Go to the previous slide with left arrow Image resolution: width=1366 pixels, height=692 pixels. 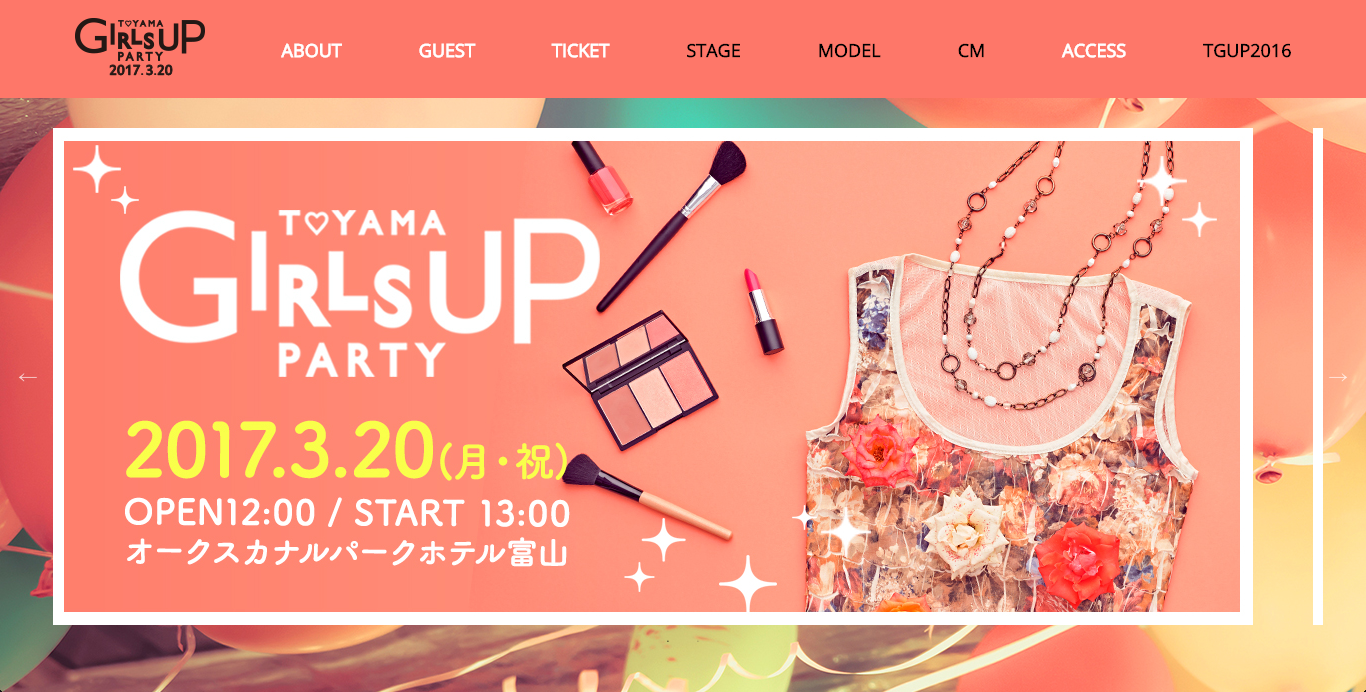pyautogui.click(x=27, y=377)
